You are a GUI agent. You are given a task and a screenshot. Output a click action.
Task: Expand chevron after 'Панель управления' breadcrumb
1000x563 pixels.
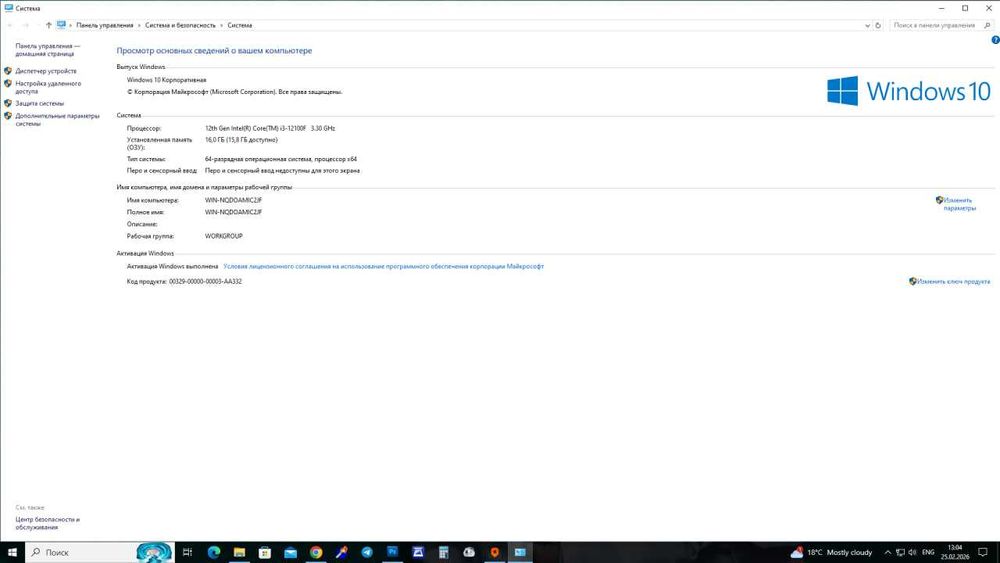[139, 26]
